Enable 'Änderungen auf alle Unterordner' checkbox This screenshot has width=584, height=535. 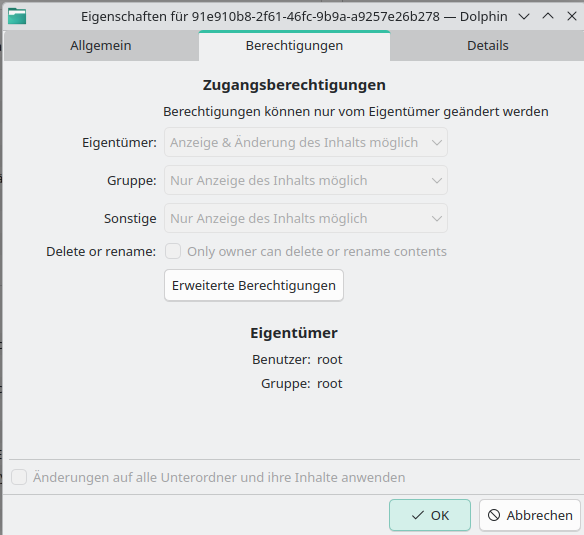click(19, 477)
